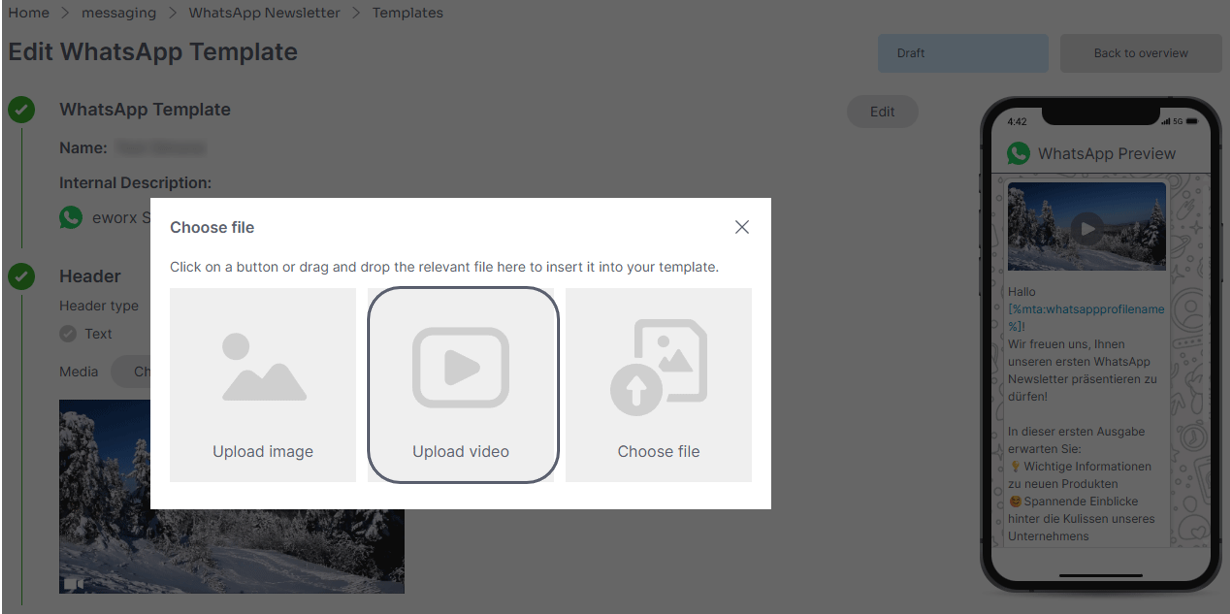Open the messaging breadcrumb
The height and width of the screenshot is (614, 1230).
pyautogui.click(x=118, y=13)
